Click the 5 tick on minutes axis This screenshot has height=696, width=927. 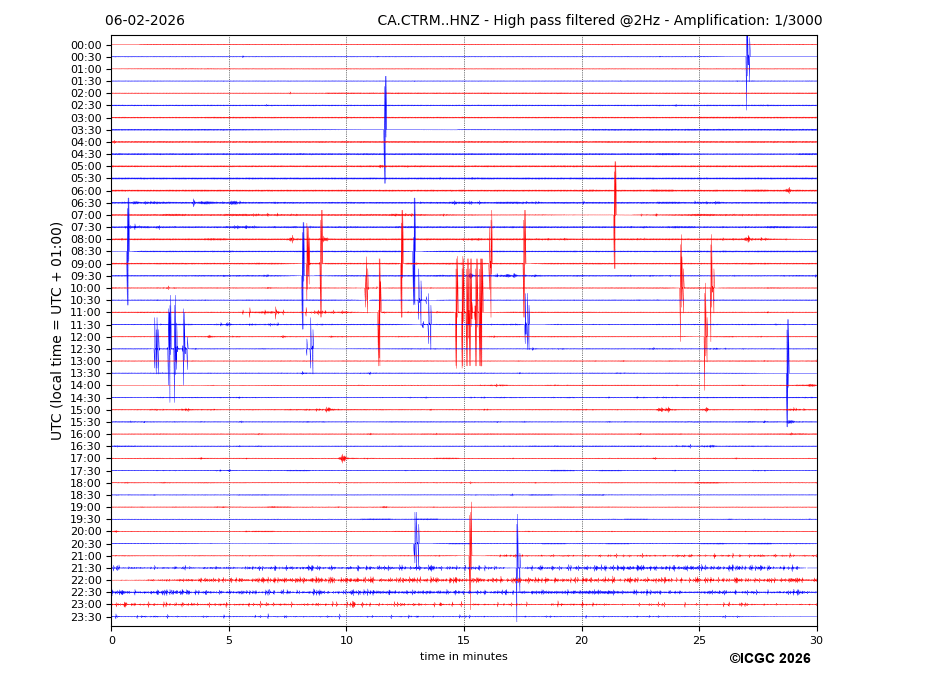(229, 640)
